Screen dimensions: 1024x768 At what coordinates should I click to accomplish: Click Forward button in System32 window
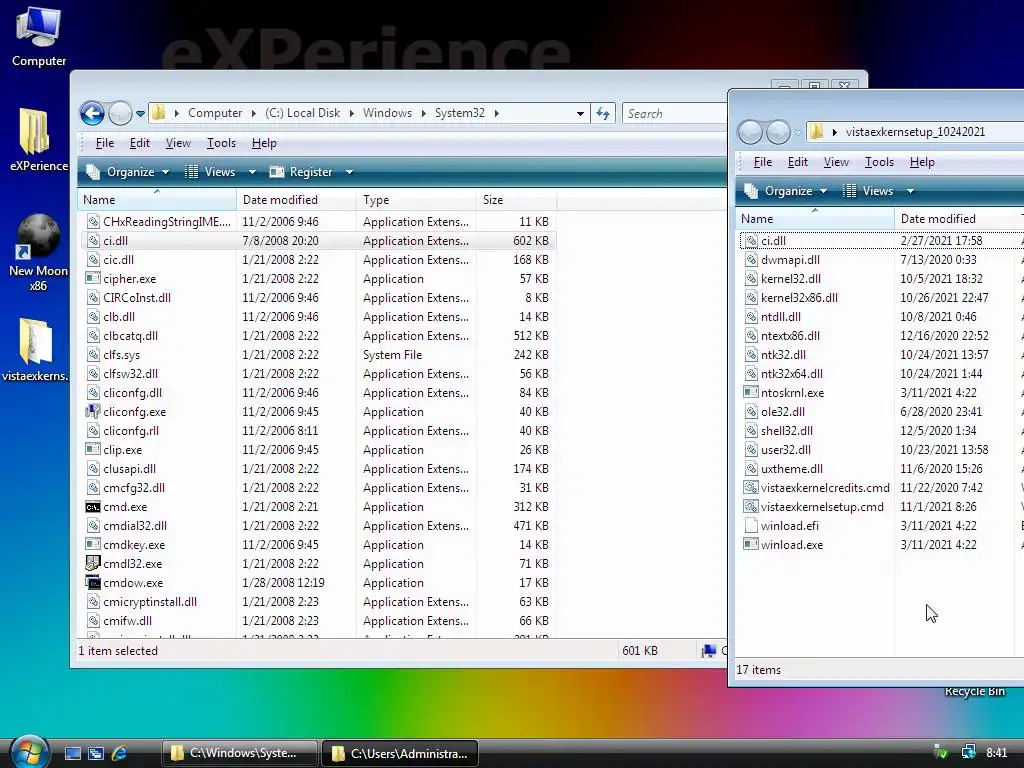120,114
